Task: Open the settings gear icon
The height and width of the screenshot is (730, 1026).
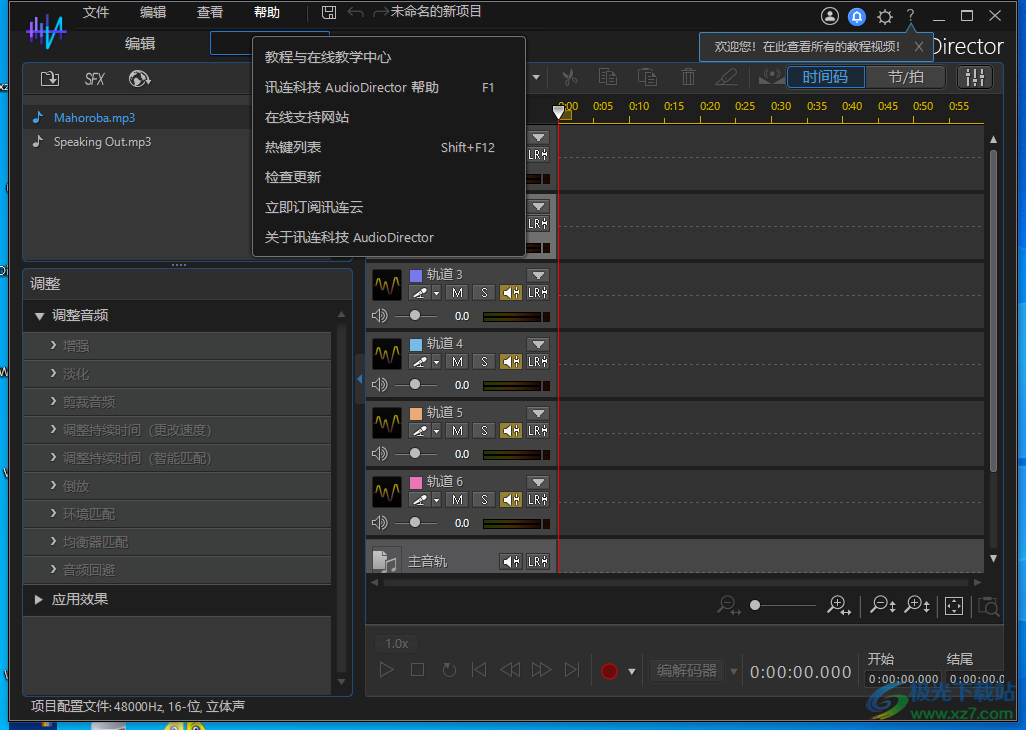Action: (x=885, y=16)
